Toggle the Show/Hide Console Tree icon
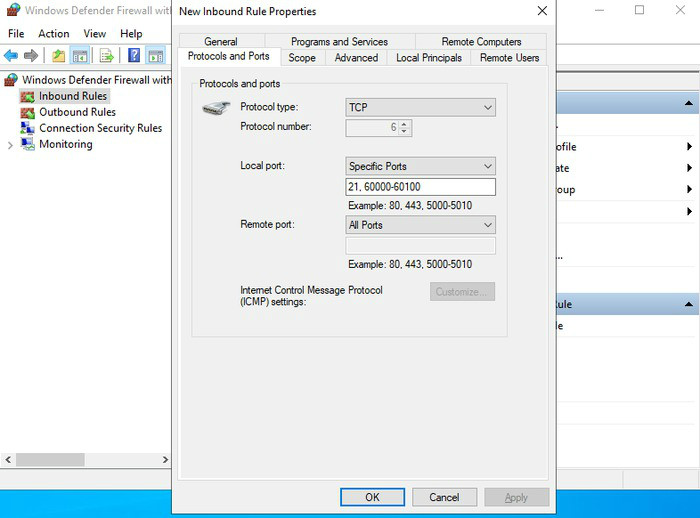The width and height of the screenshot is (700, 518). coord(80,56)
